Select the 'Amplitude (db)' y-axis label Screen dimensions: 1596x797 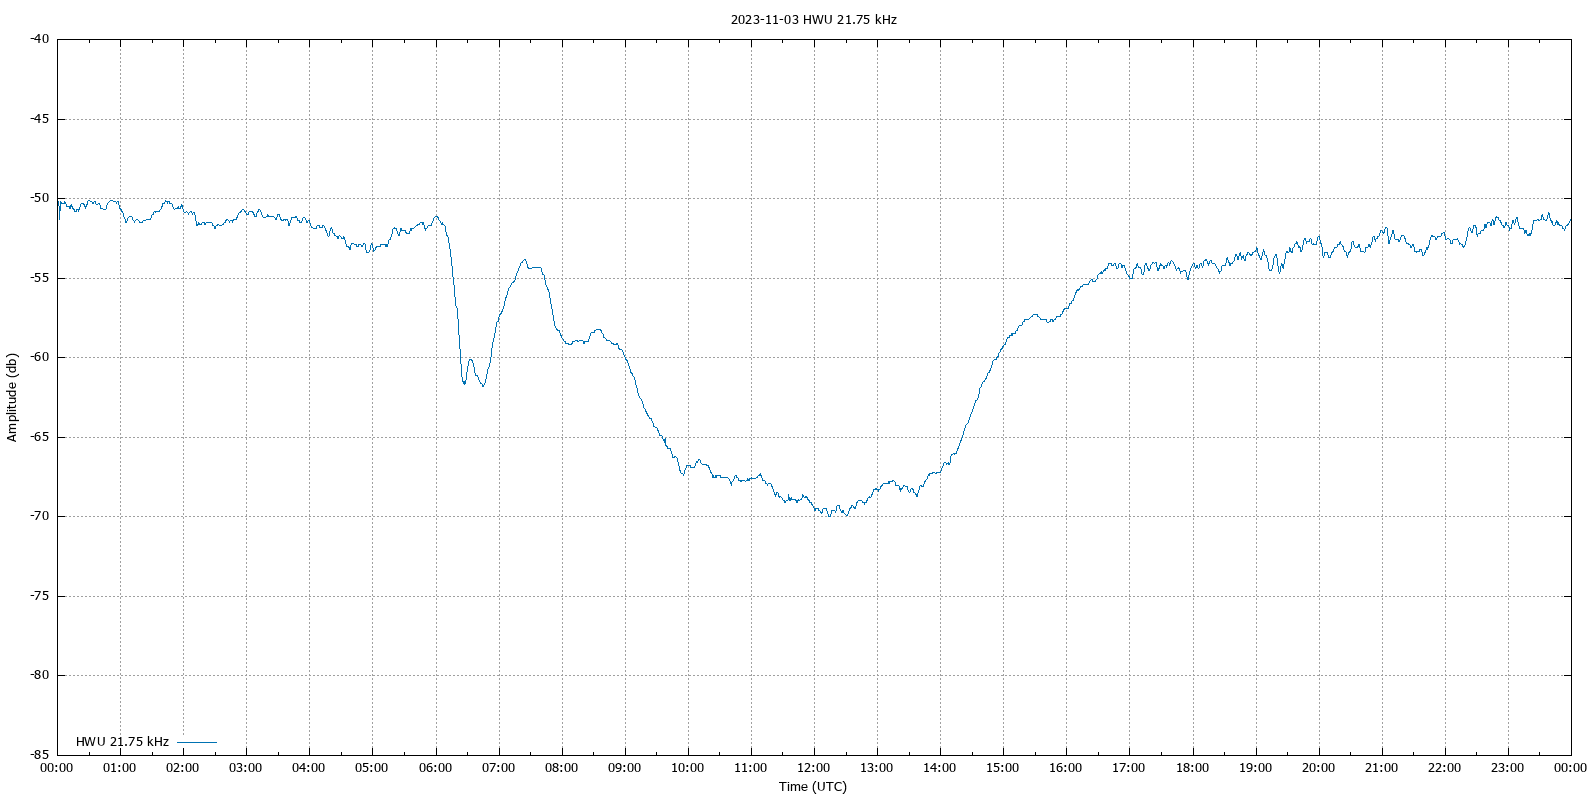(x=12, y=397)
